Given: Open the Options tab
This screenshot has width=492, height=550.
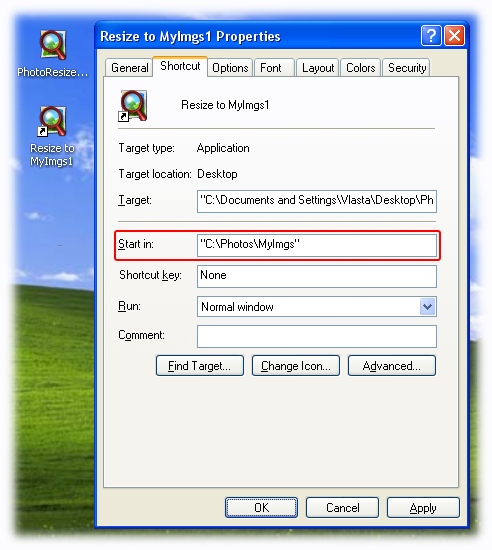Looking at the screenshot, I should pyautogui.click(x=230, y=67).
